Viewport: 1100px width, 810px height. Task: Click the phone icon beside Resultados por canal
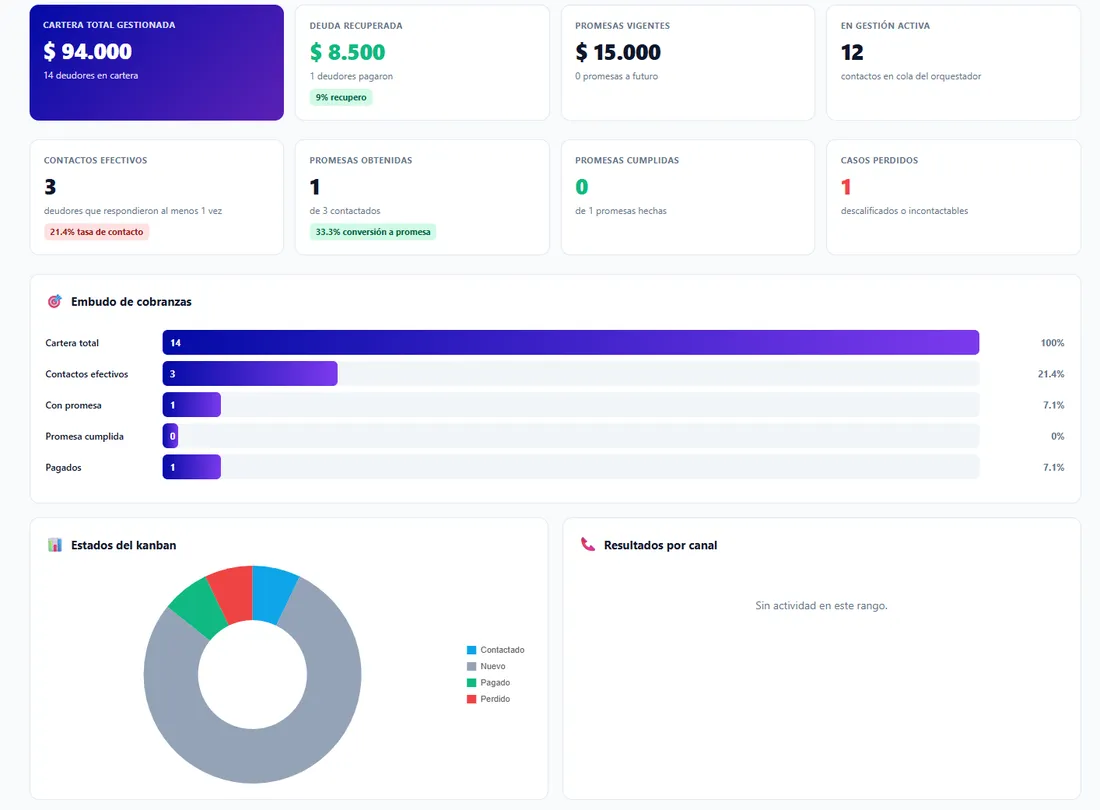(587, 544)
